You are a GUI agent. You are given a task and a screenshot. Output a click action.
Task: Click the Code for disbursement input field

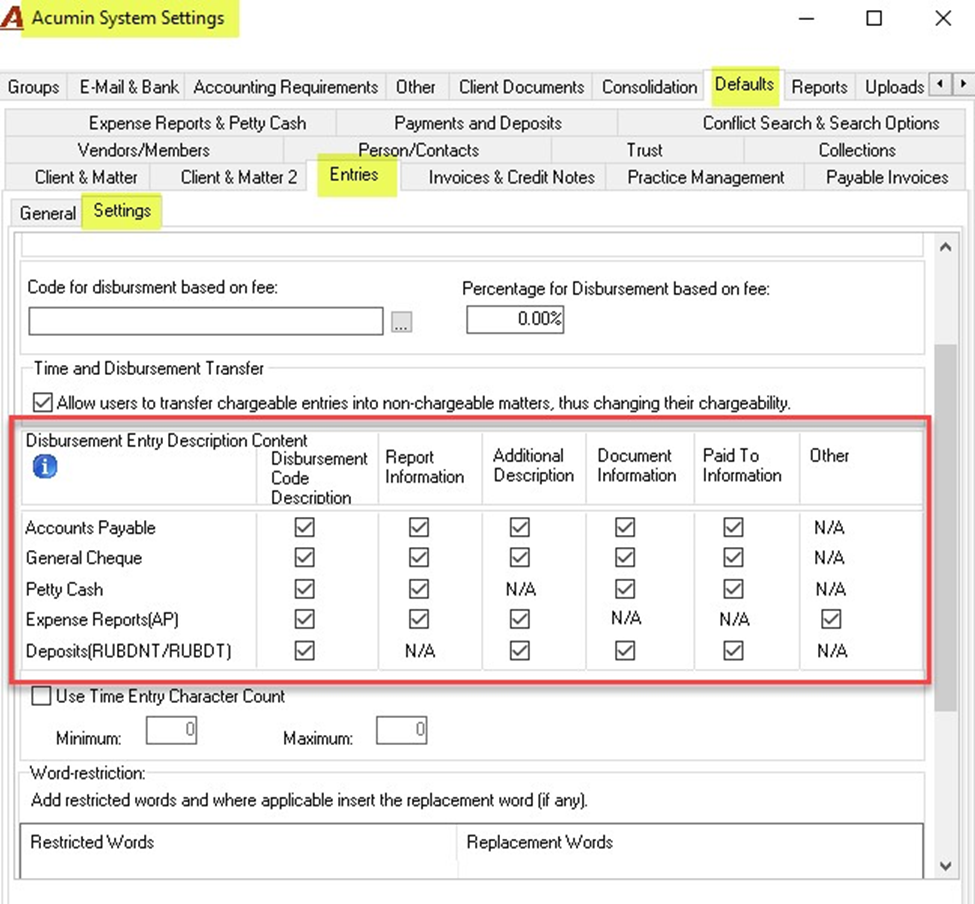coord(206,321)
